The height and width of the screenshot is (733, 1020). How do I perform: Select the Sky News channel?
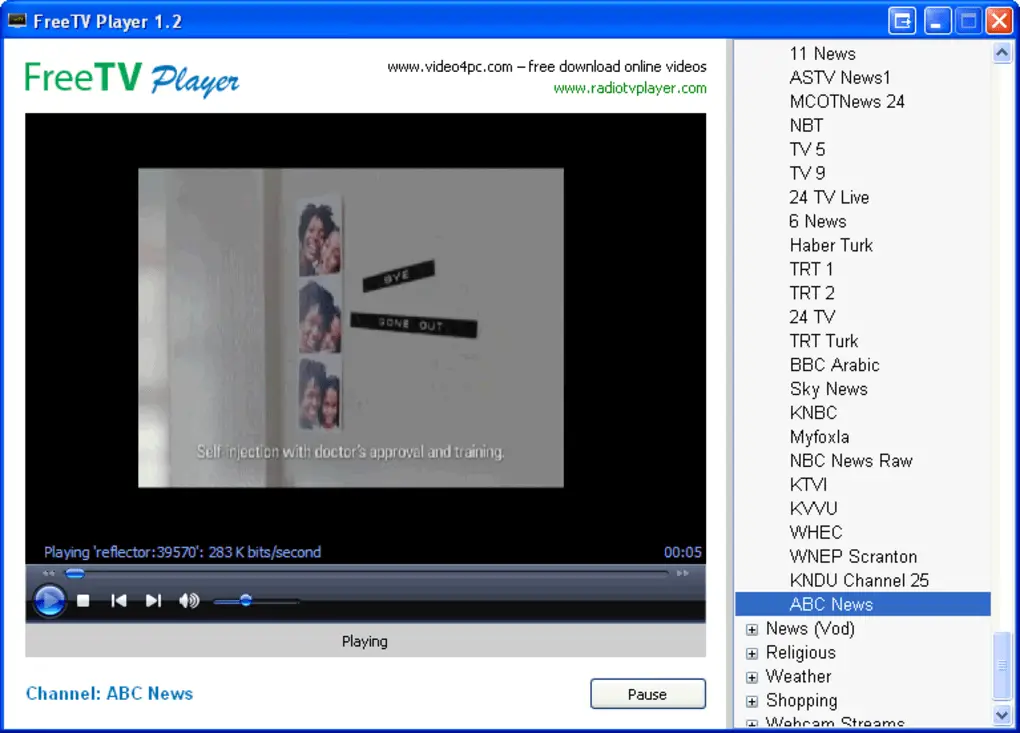coord(828,389)
